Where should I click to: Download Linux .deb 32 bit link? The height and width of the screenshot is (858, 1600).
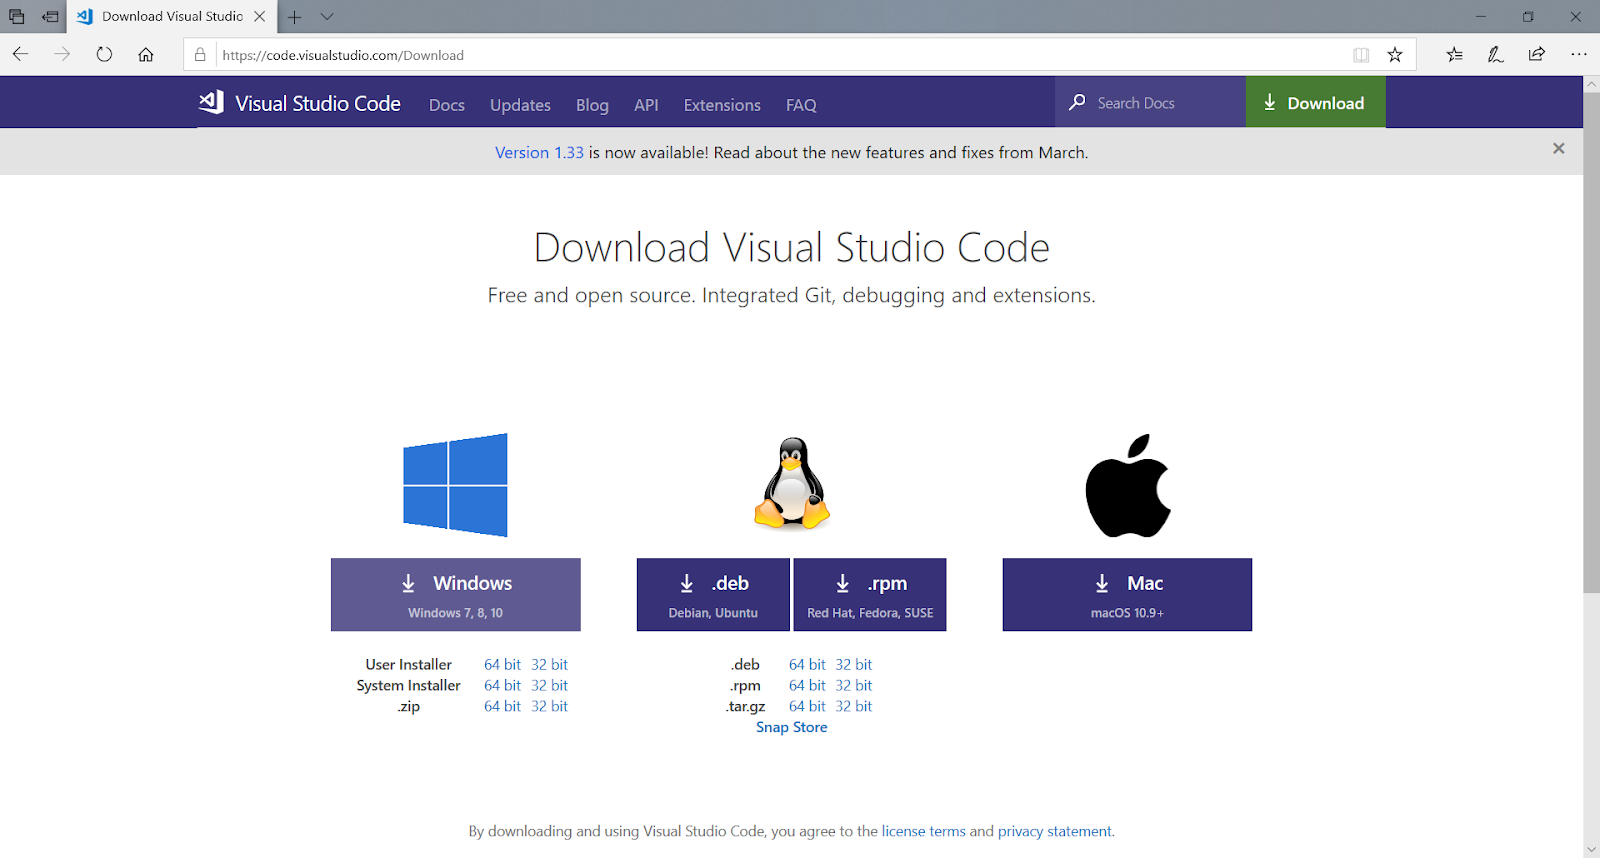pos(854,664)
